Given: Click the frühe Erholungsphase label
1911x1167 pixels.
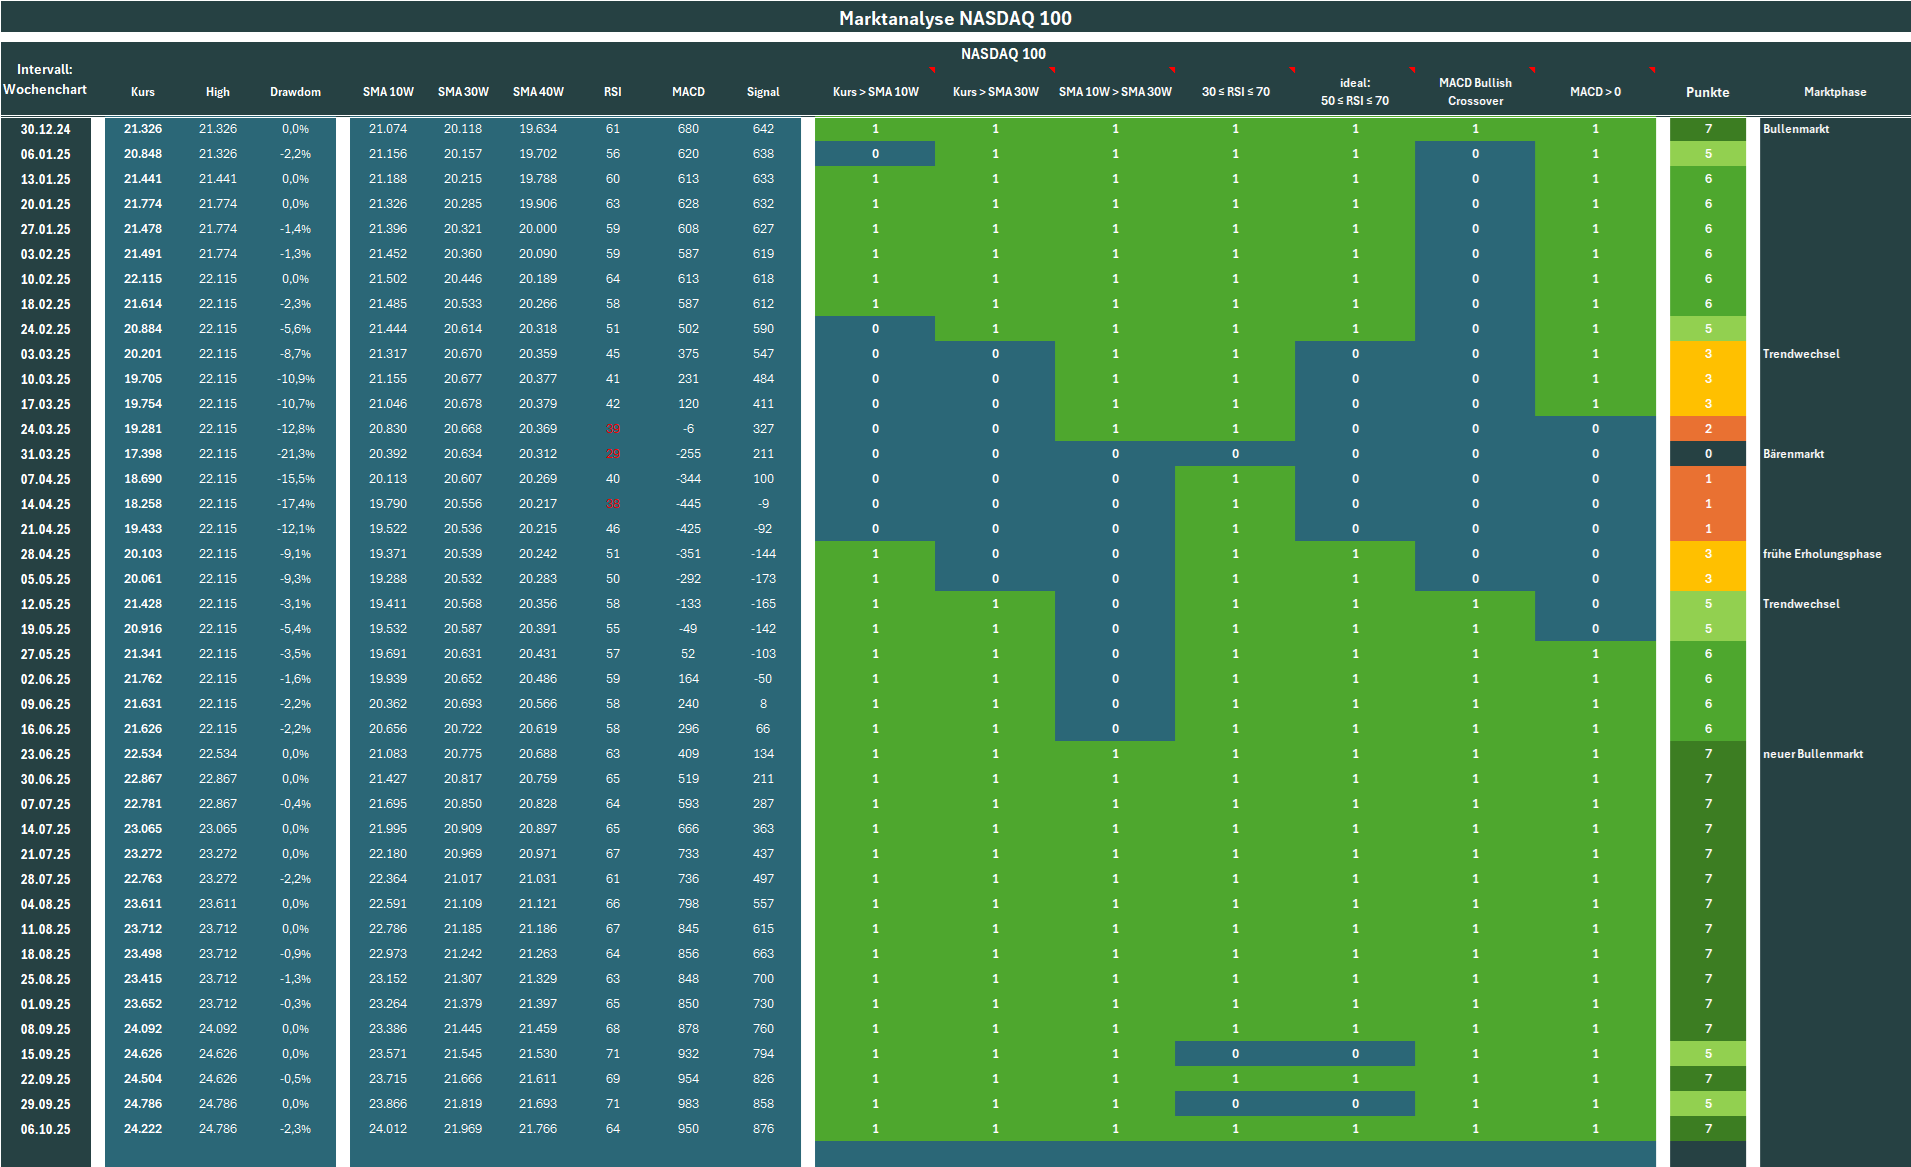Looking at the screenshot, I should (x=1822, y=554).
